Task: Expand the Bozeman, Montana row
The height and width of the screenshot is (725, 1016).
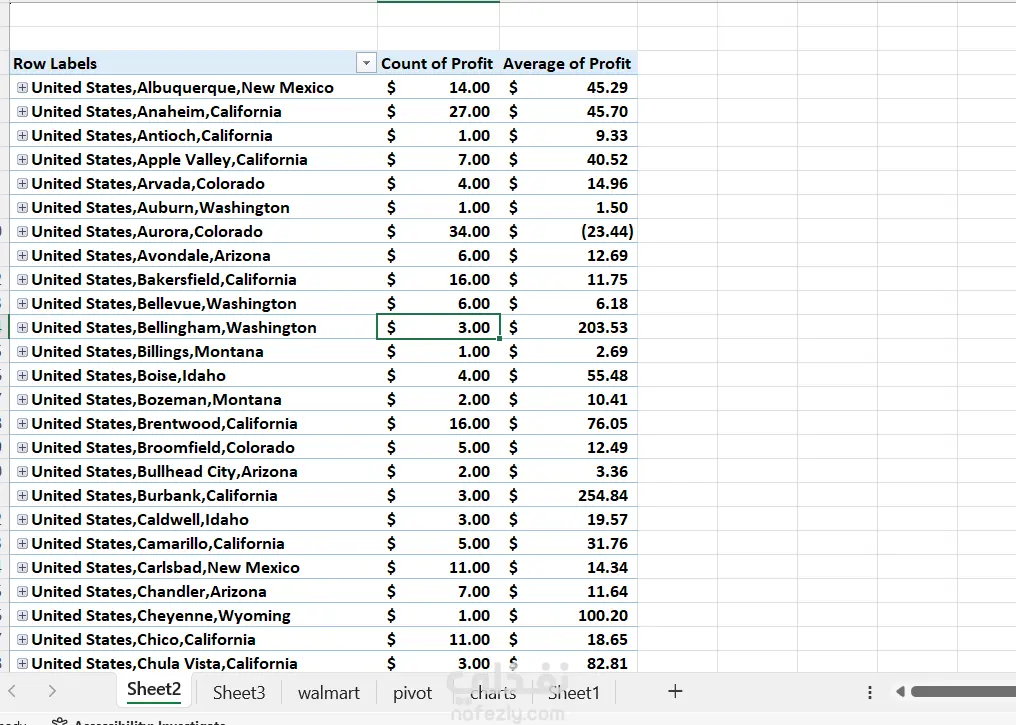Action: click(22, 399)
